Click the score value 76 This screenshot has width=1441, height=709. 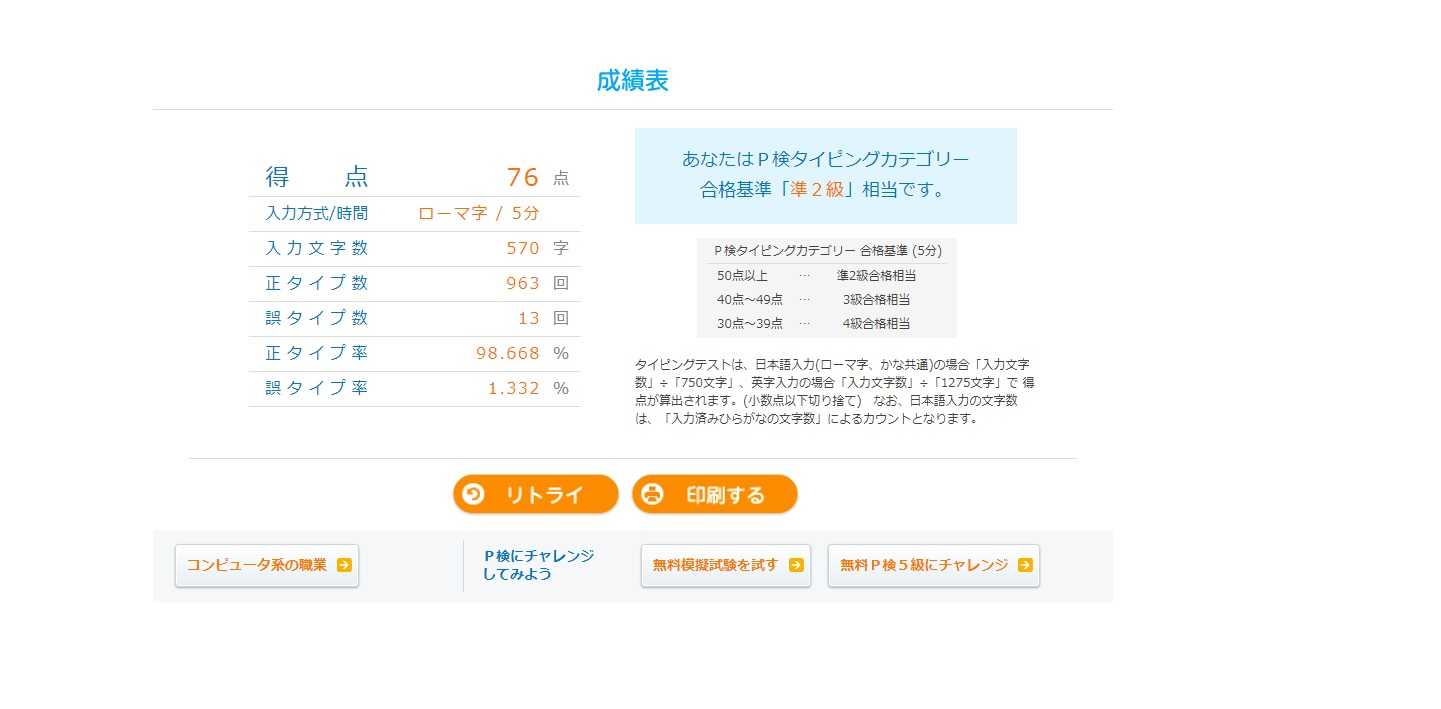coord(523,177)
